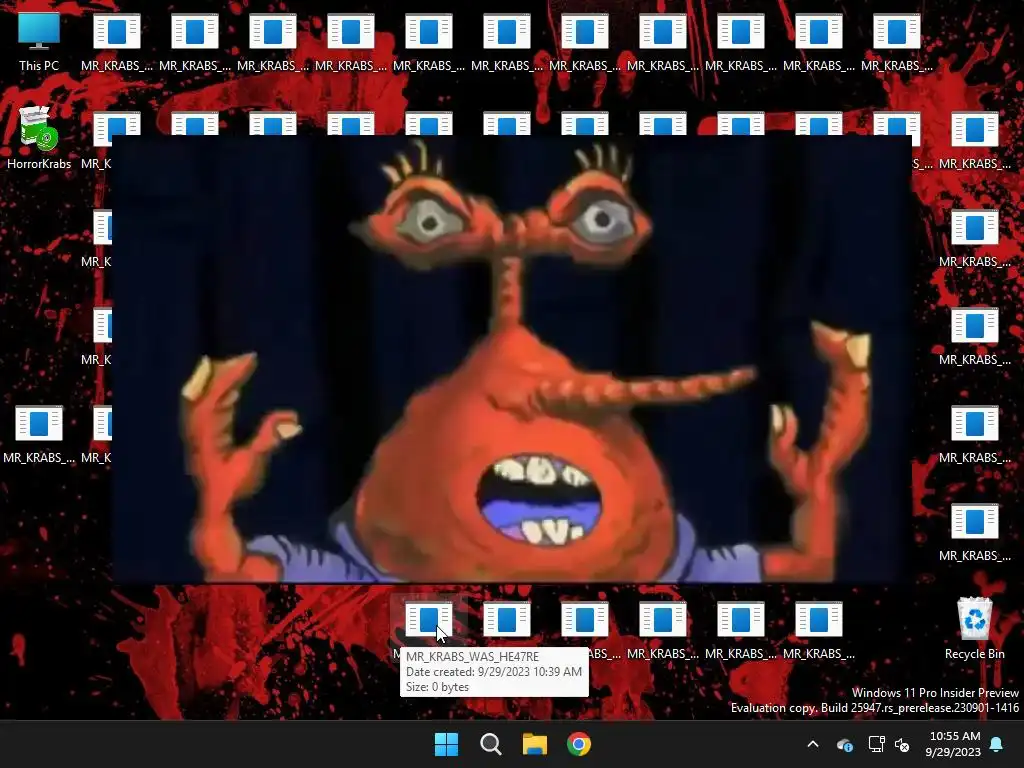Launch Google Chrome from the taskbar
The image size is (1024, 768).
click(x=579, y=744)
